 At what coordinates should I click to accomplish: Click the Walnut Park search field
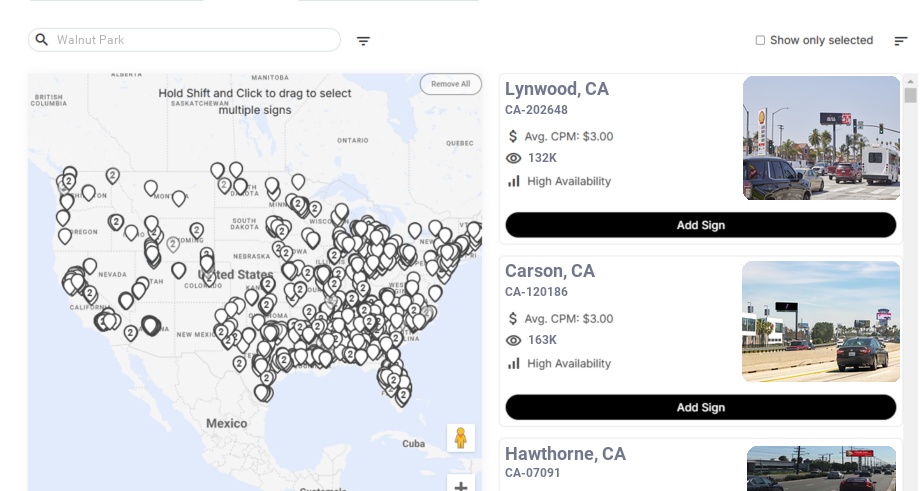(190, 40)
